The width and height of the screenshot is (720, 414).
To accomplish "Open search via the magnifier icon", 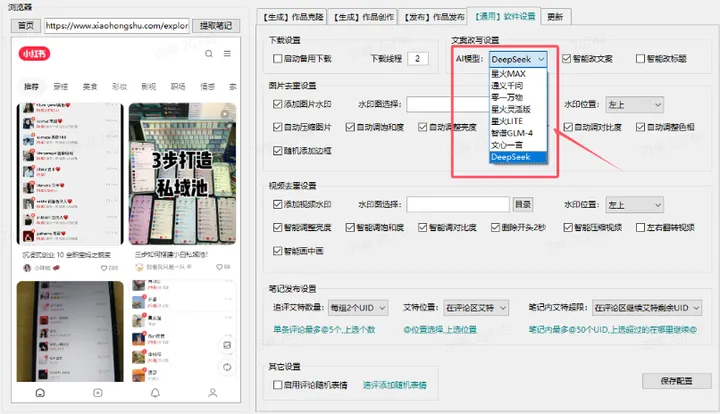I will (x=209, y=54).
